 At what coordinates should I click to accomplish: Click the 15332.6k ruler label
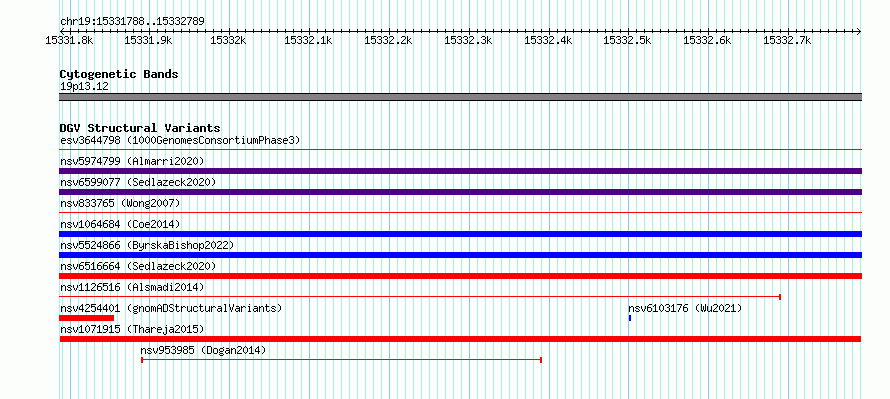(708, 40)
